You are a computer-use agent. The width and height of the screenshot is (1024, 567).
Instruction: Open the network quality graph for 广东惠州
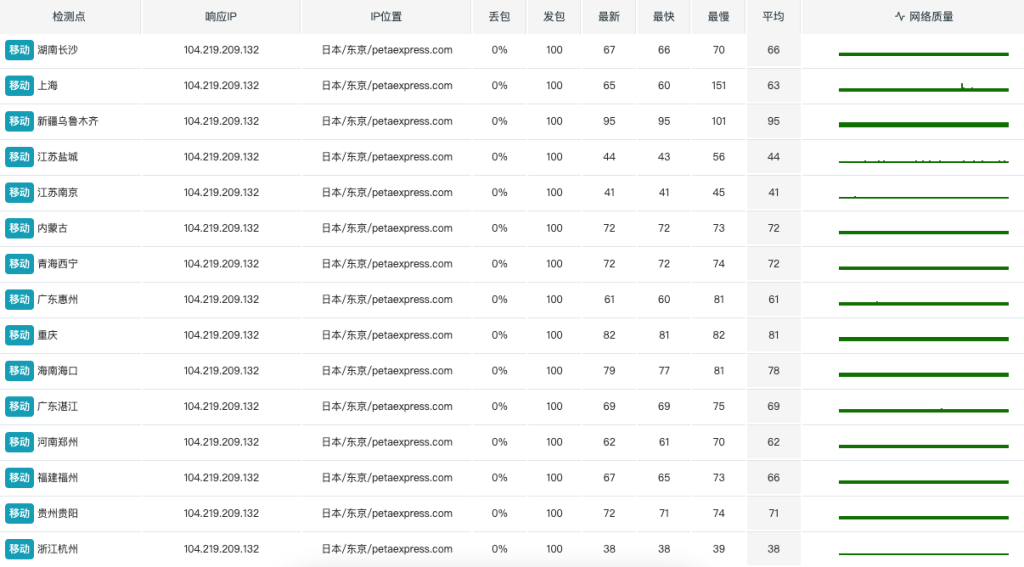pyautogui.click(x=923, y=303)
